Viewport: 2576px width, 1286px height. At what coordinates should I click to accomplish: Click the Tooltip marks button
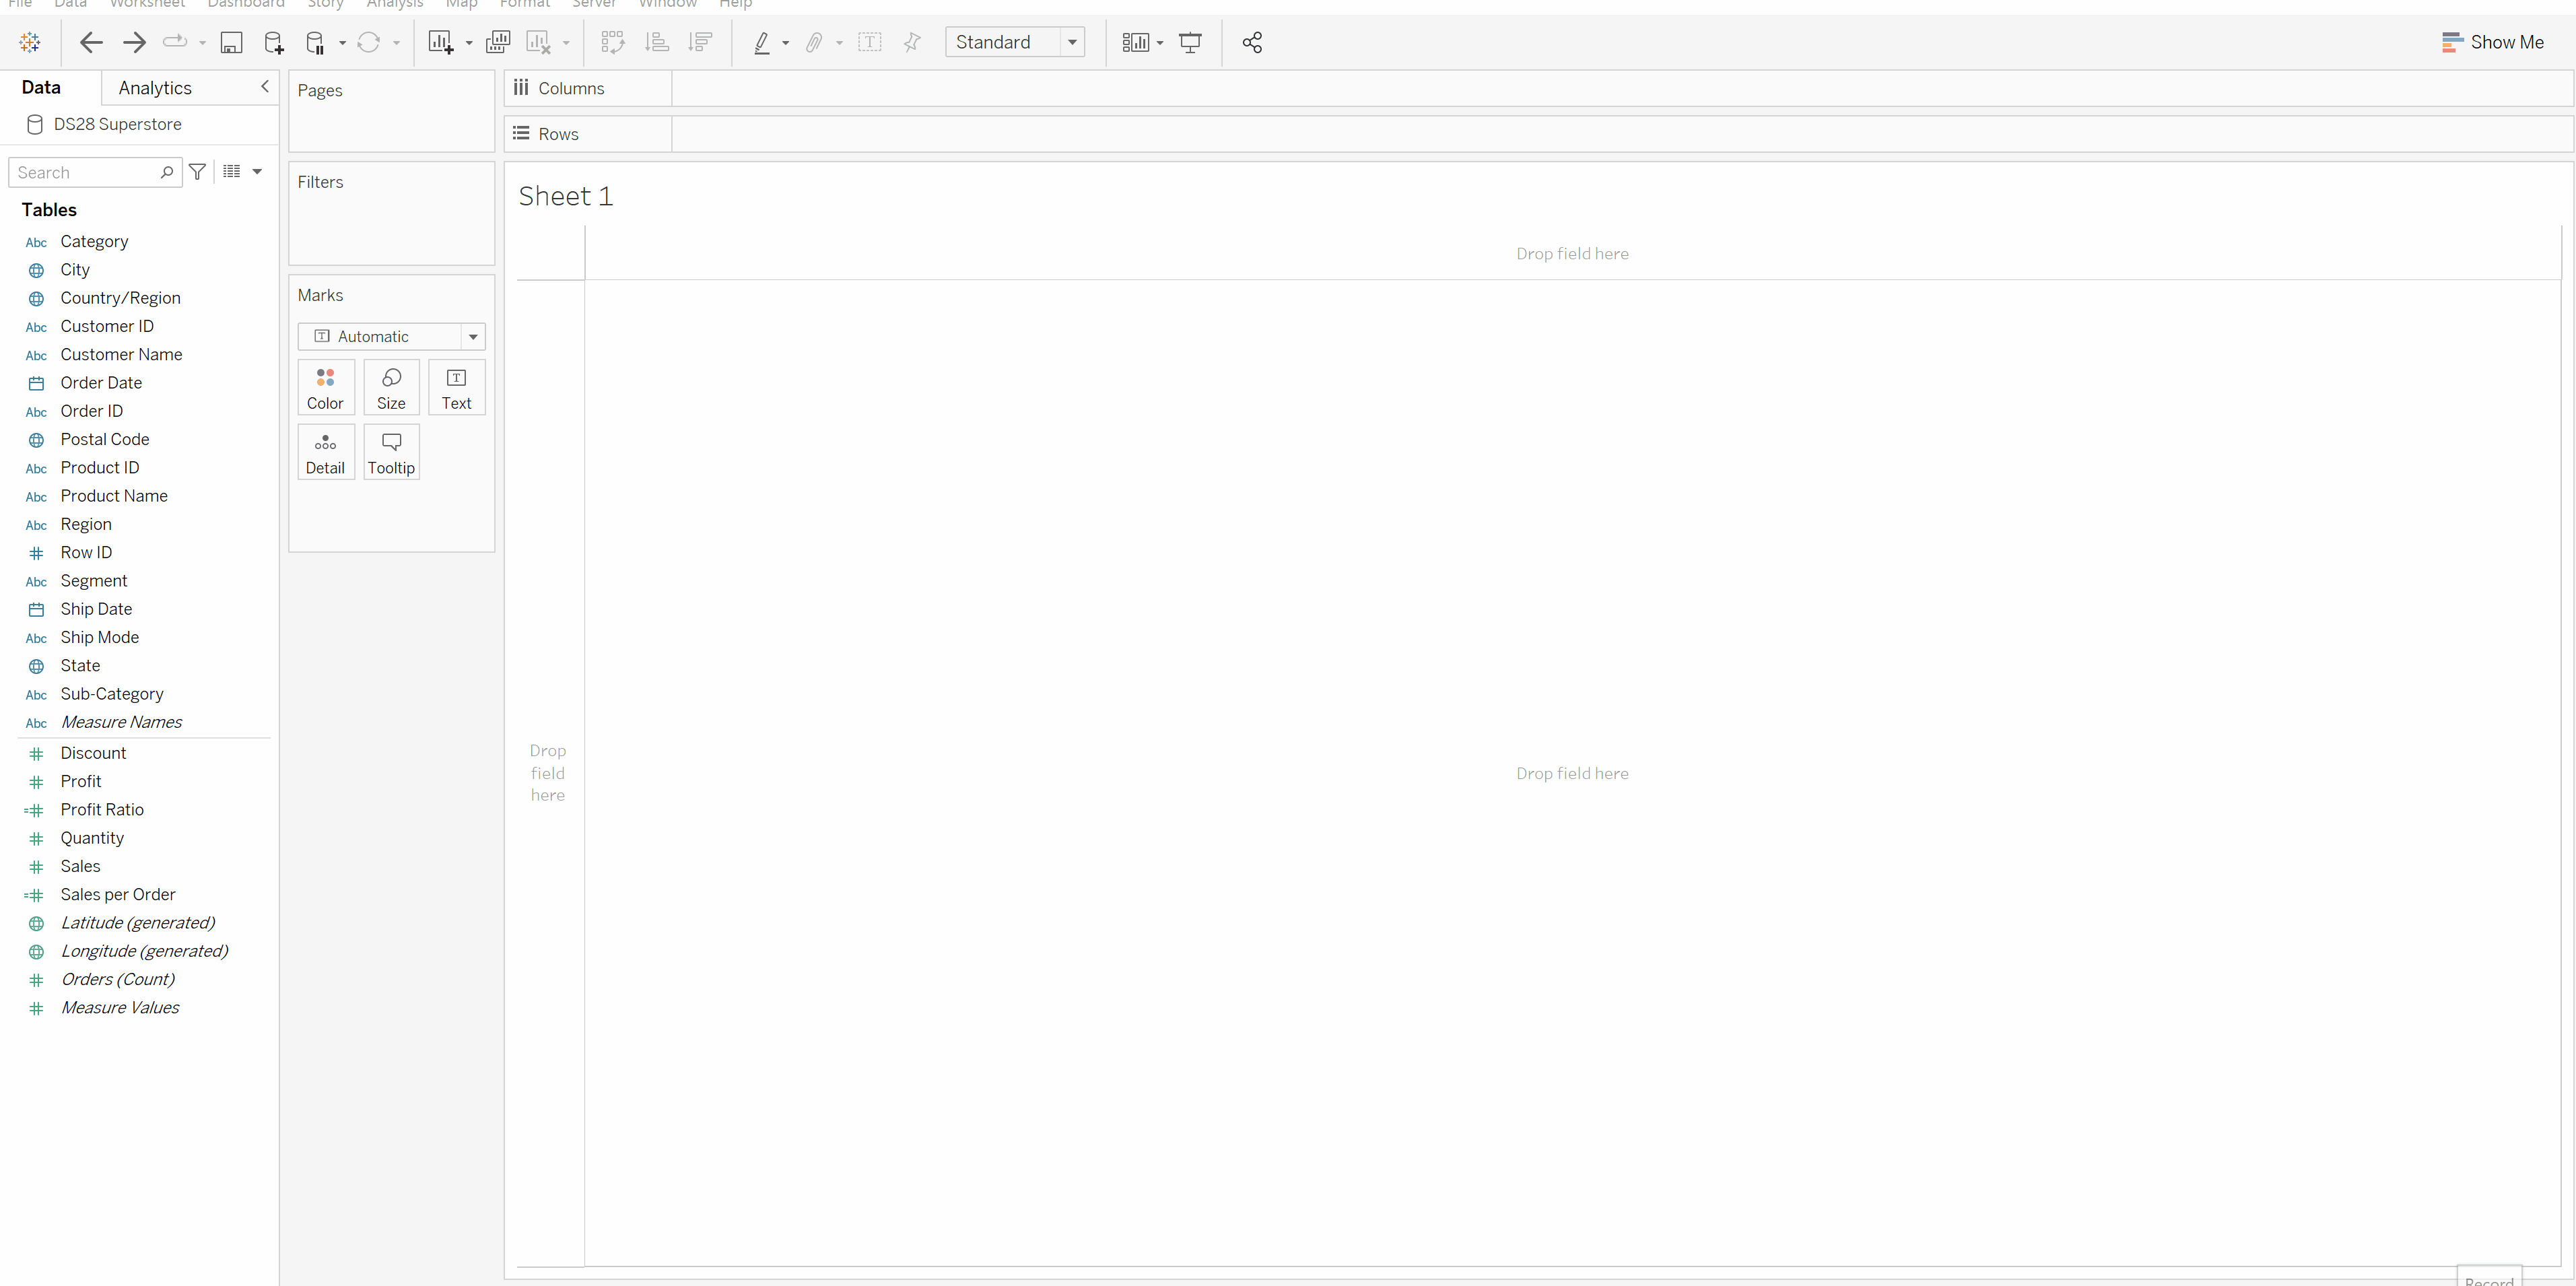[x=391, y=452]
